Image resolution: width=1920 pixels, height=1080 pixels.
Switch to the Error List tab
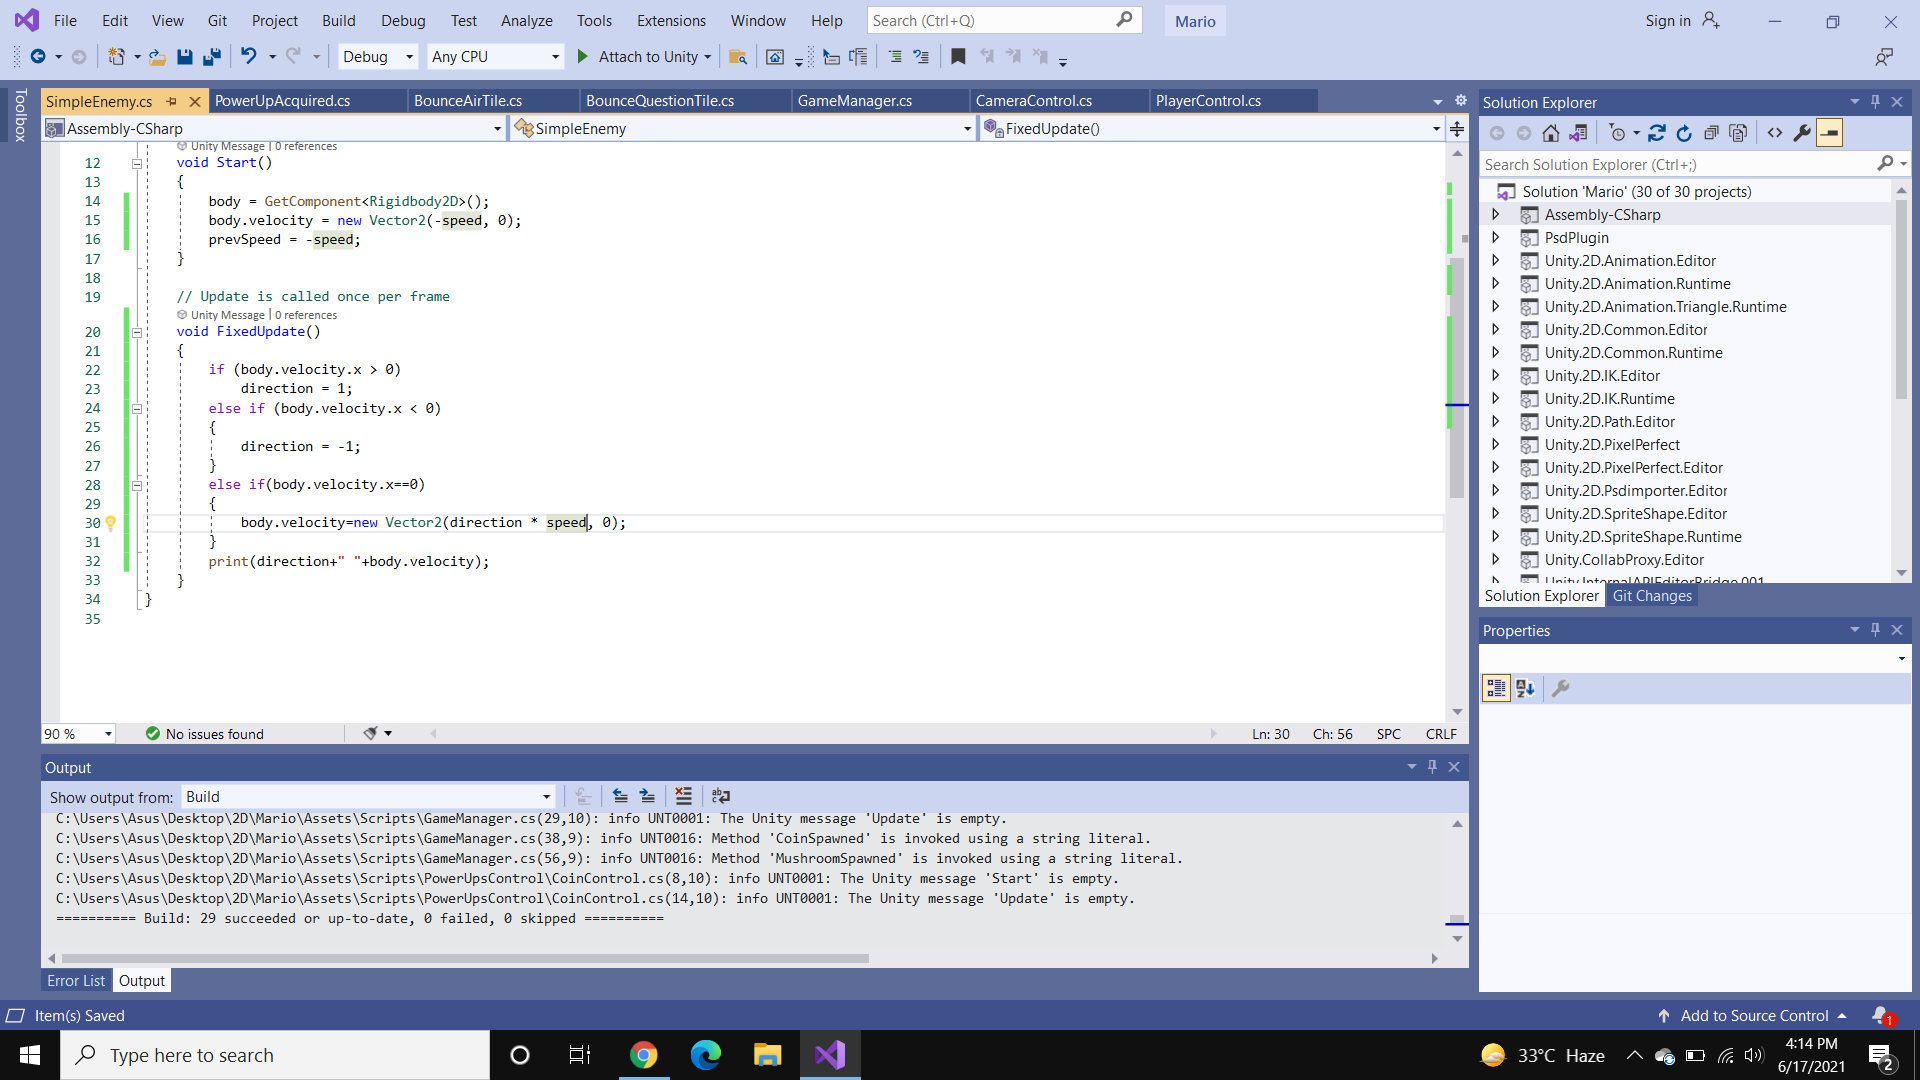pyautogui.click(x=76, y=981)
